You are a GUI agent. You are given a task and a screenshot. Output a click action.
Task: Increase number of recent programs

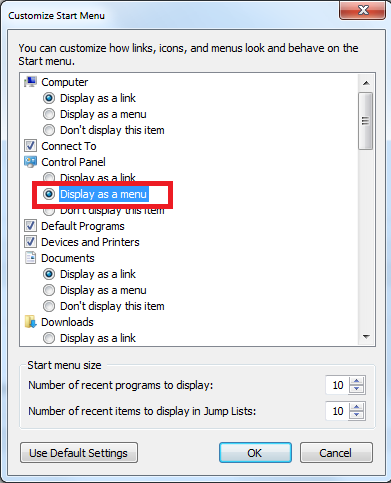point(357,381)
